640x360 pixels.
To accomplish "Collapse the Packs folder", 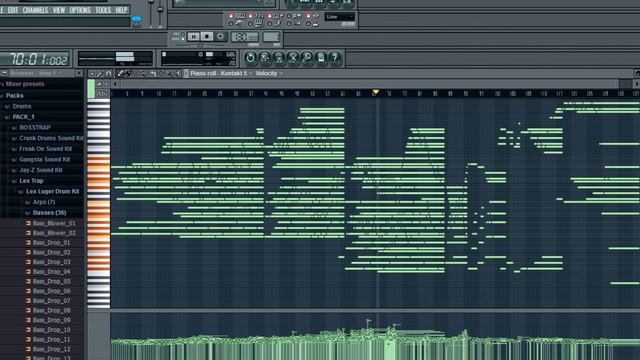I will [14, 96].
